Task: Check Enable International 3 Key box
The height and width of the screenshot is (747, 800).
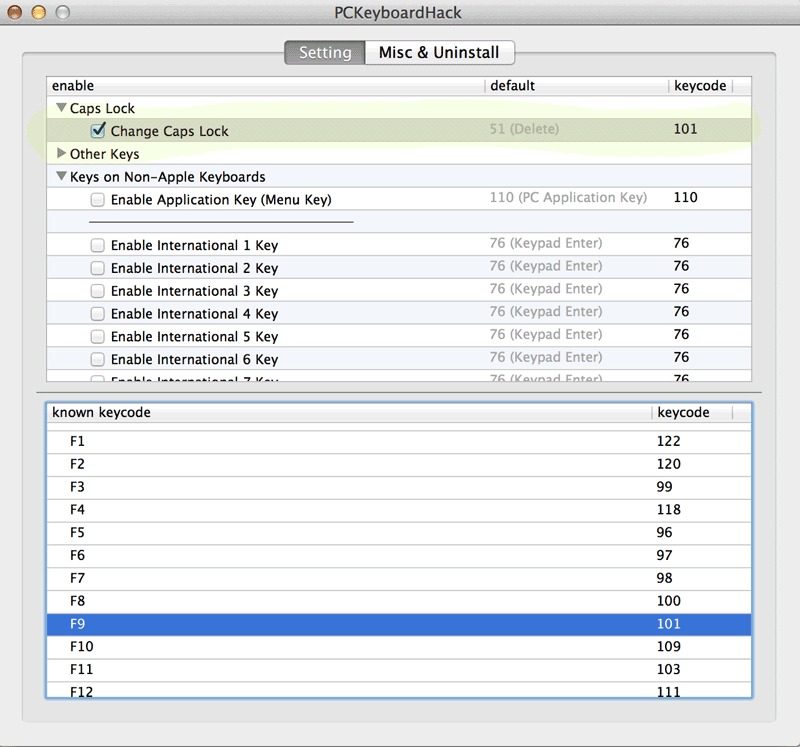Action: coord(97,291)
